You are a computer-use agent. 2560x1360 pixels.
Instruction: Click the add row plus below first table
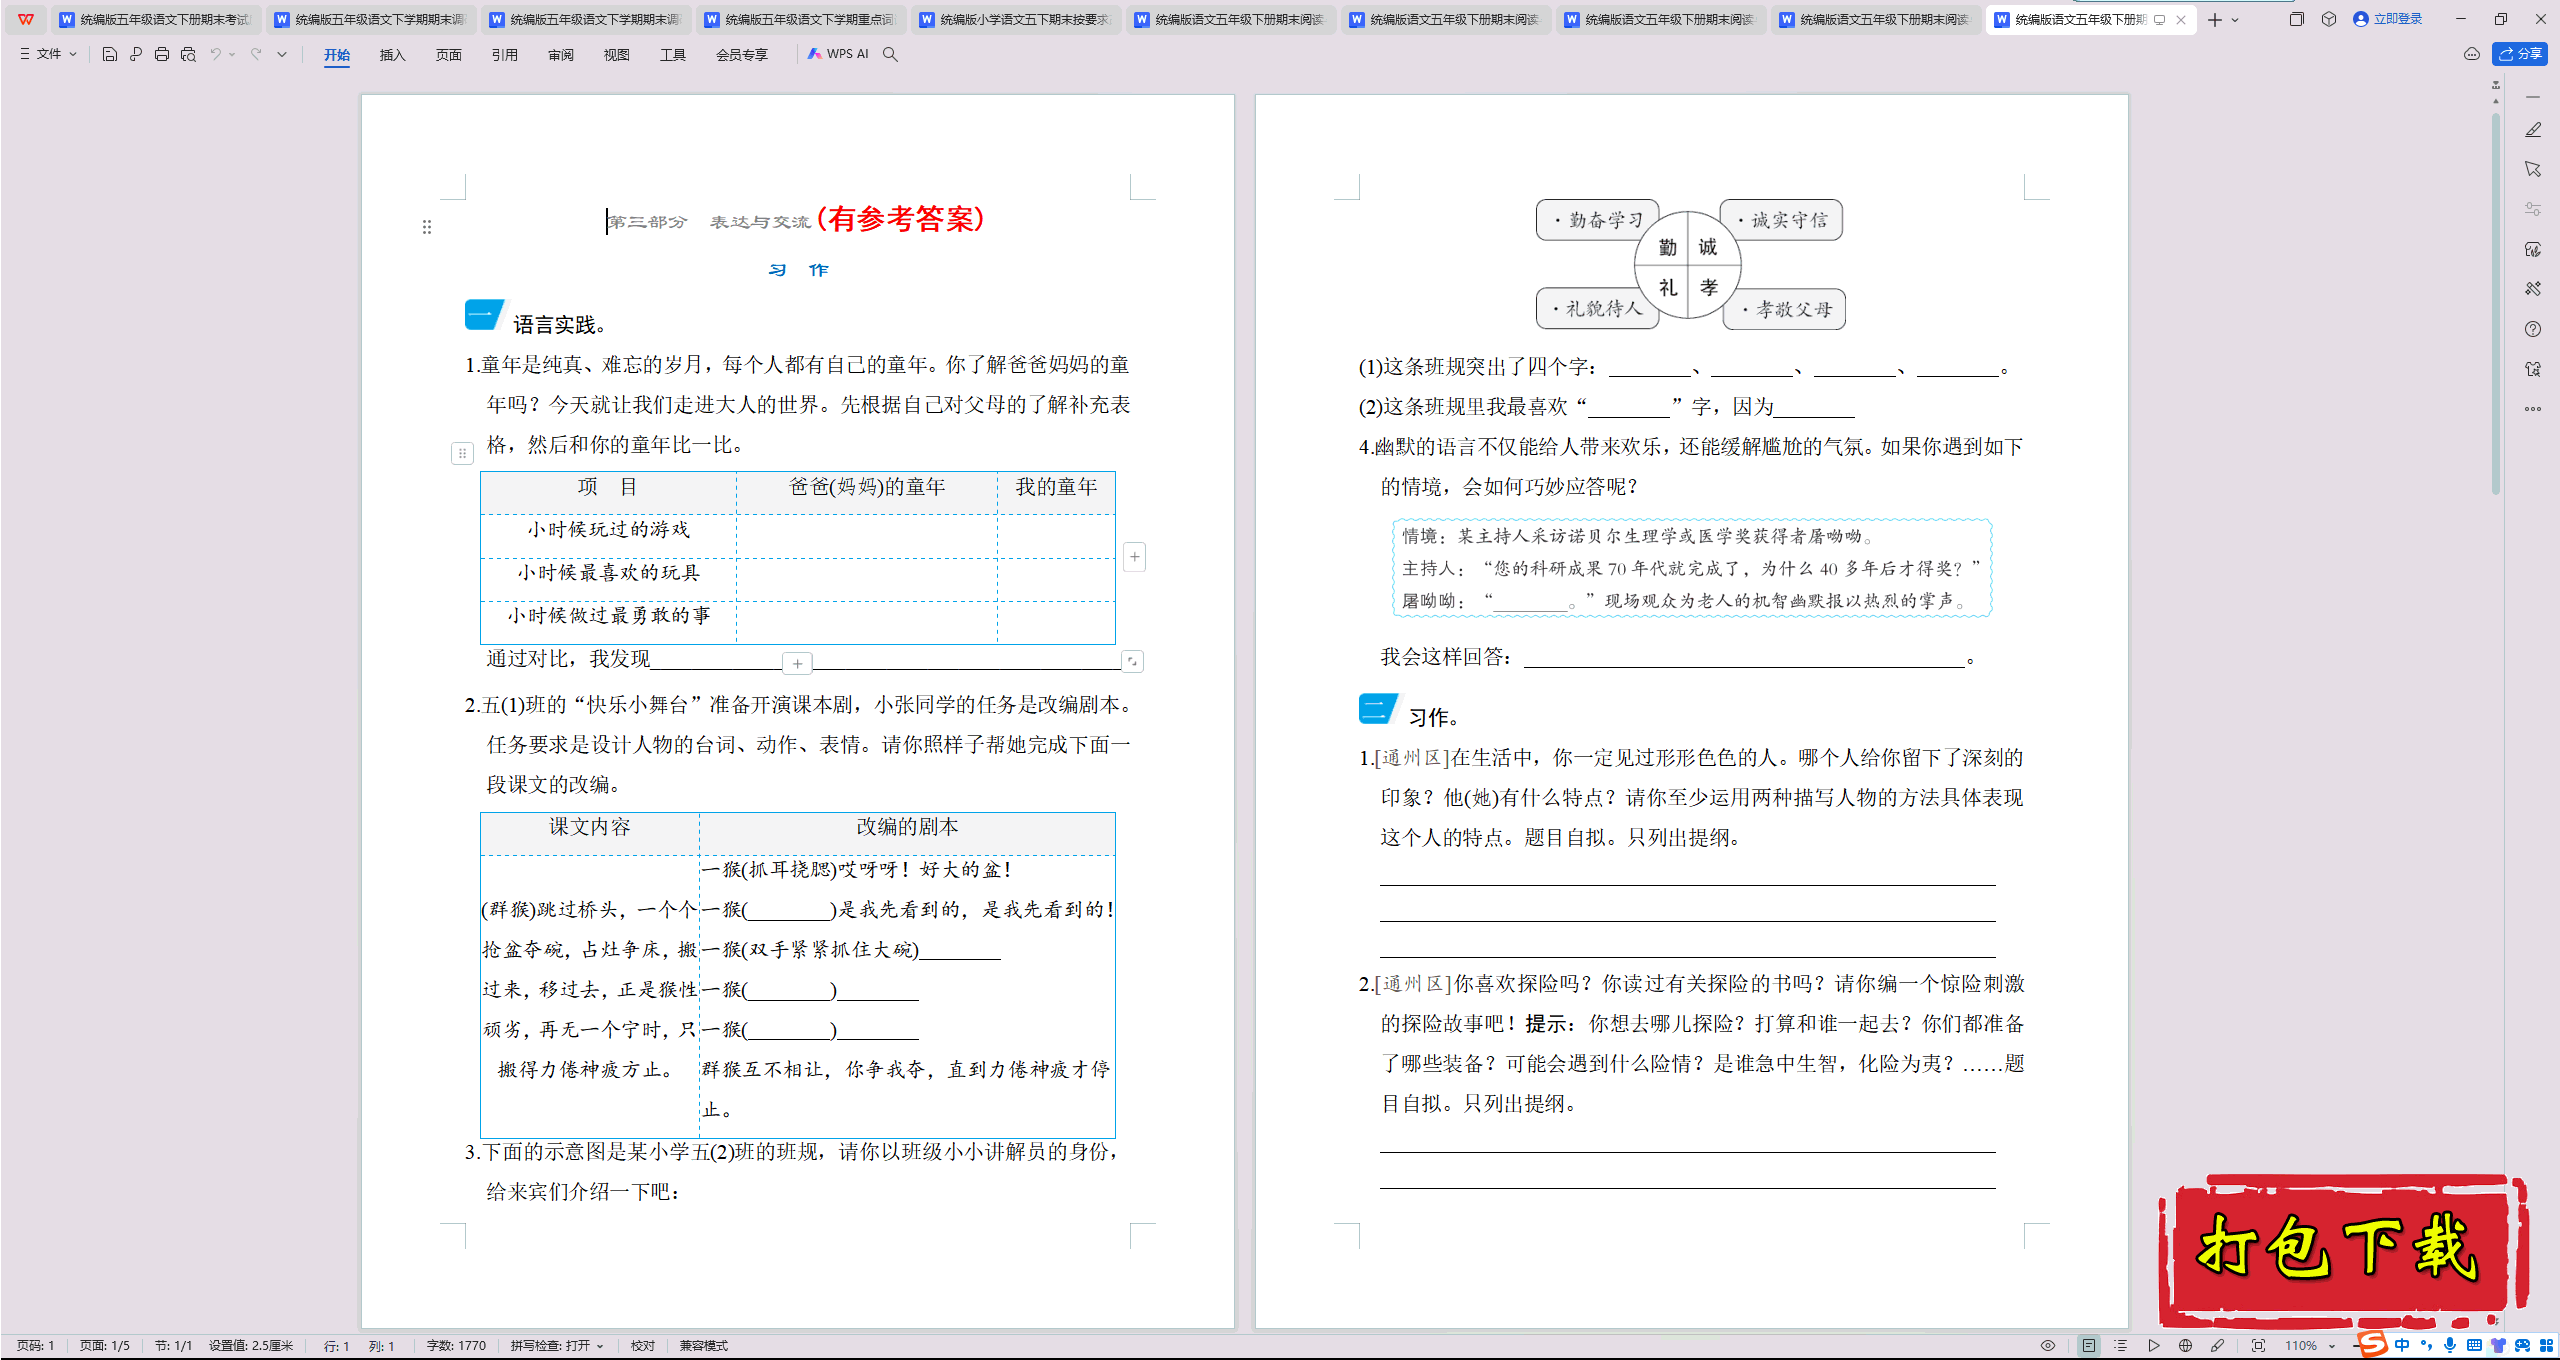(x=797, y=663)
